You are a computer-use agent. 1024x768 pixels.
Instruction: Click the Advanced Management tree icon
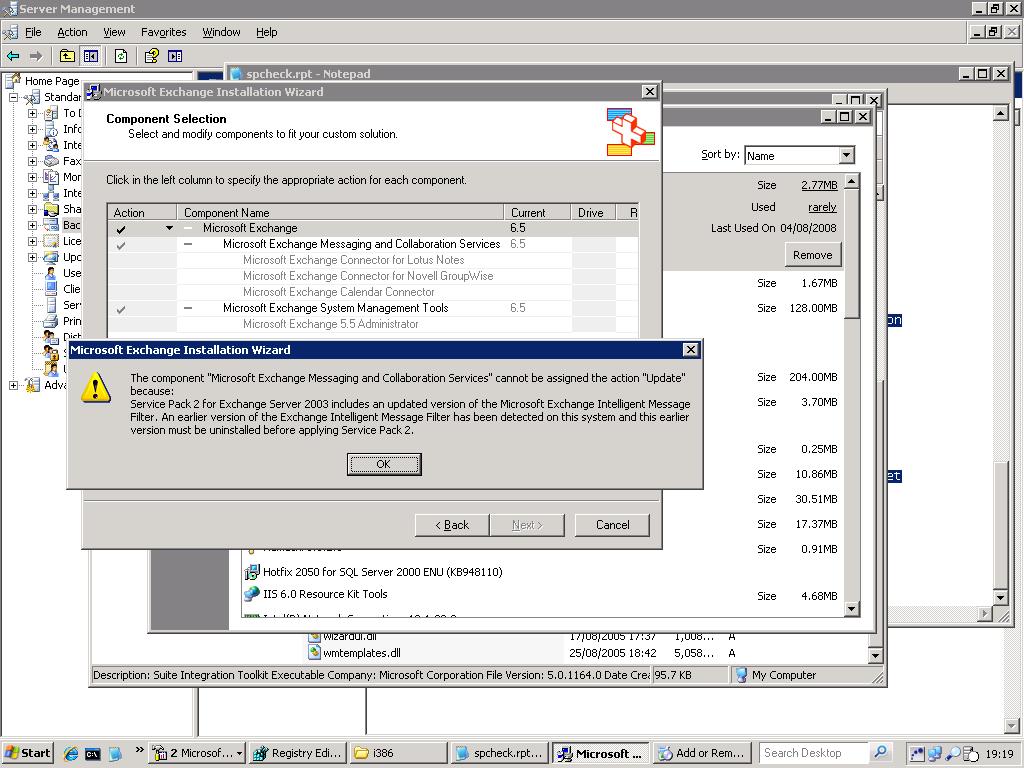[32, 385]
